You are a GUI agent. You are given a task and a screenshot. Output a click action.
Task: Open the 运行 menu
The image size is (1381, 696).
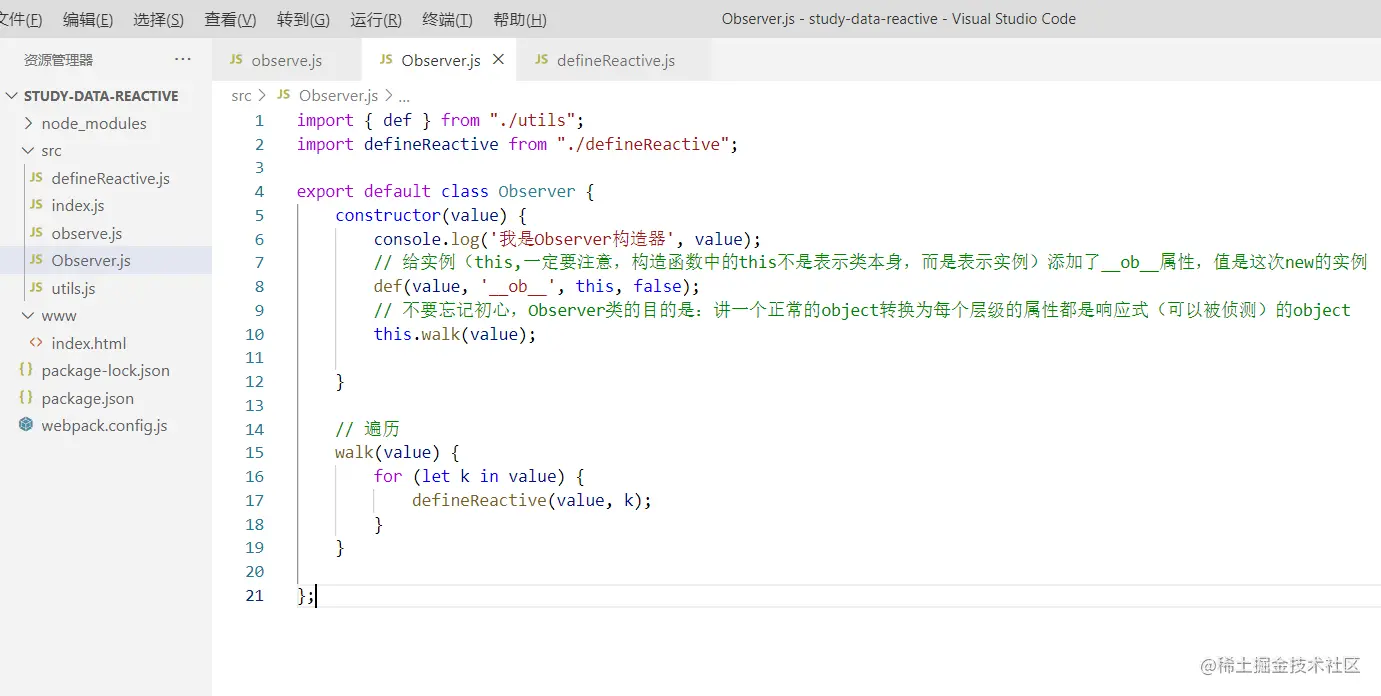pyautogui.click(x=375, y=18)
